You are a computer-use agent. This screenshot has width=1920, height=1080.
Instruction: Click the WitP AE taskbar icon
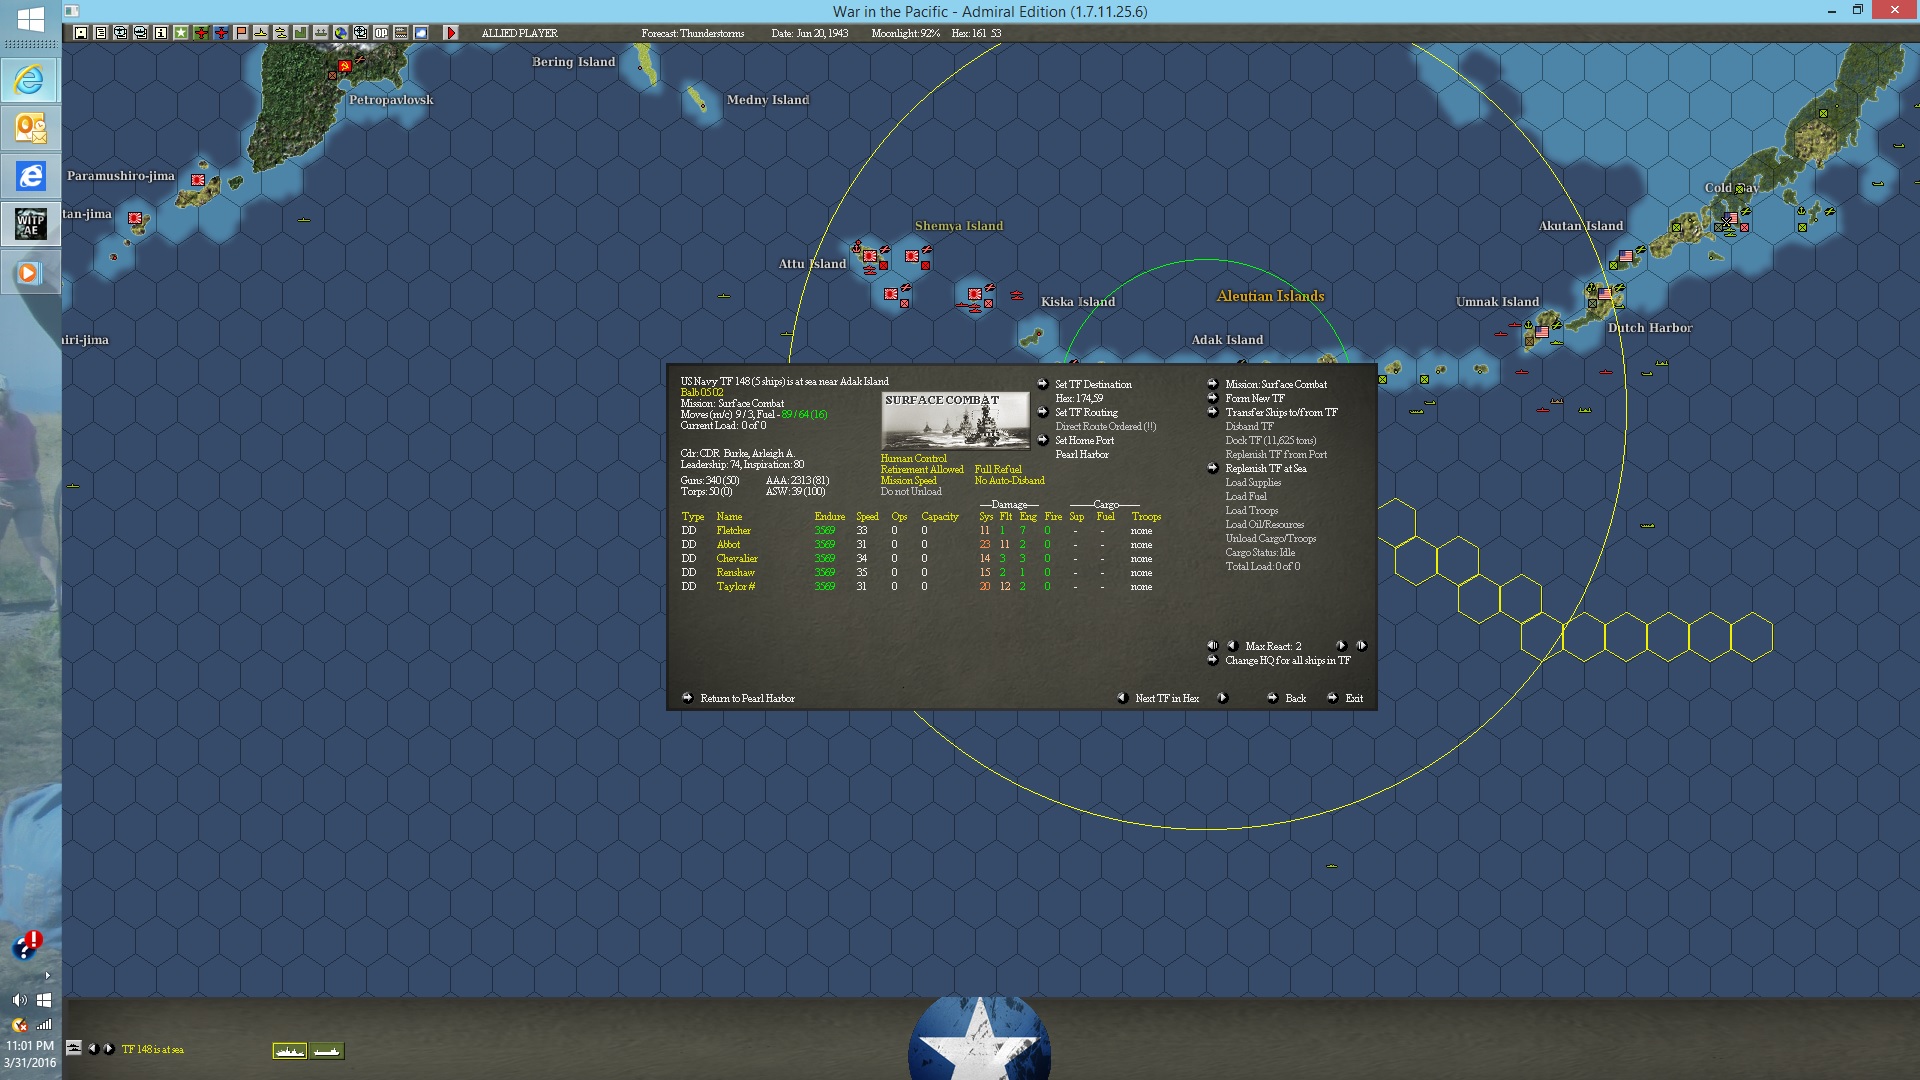point(30,224)
